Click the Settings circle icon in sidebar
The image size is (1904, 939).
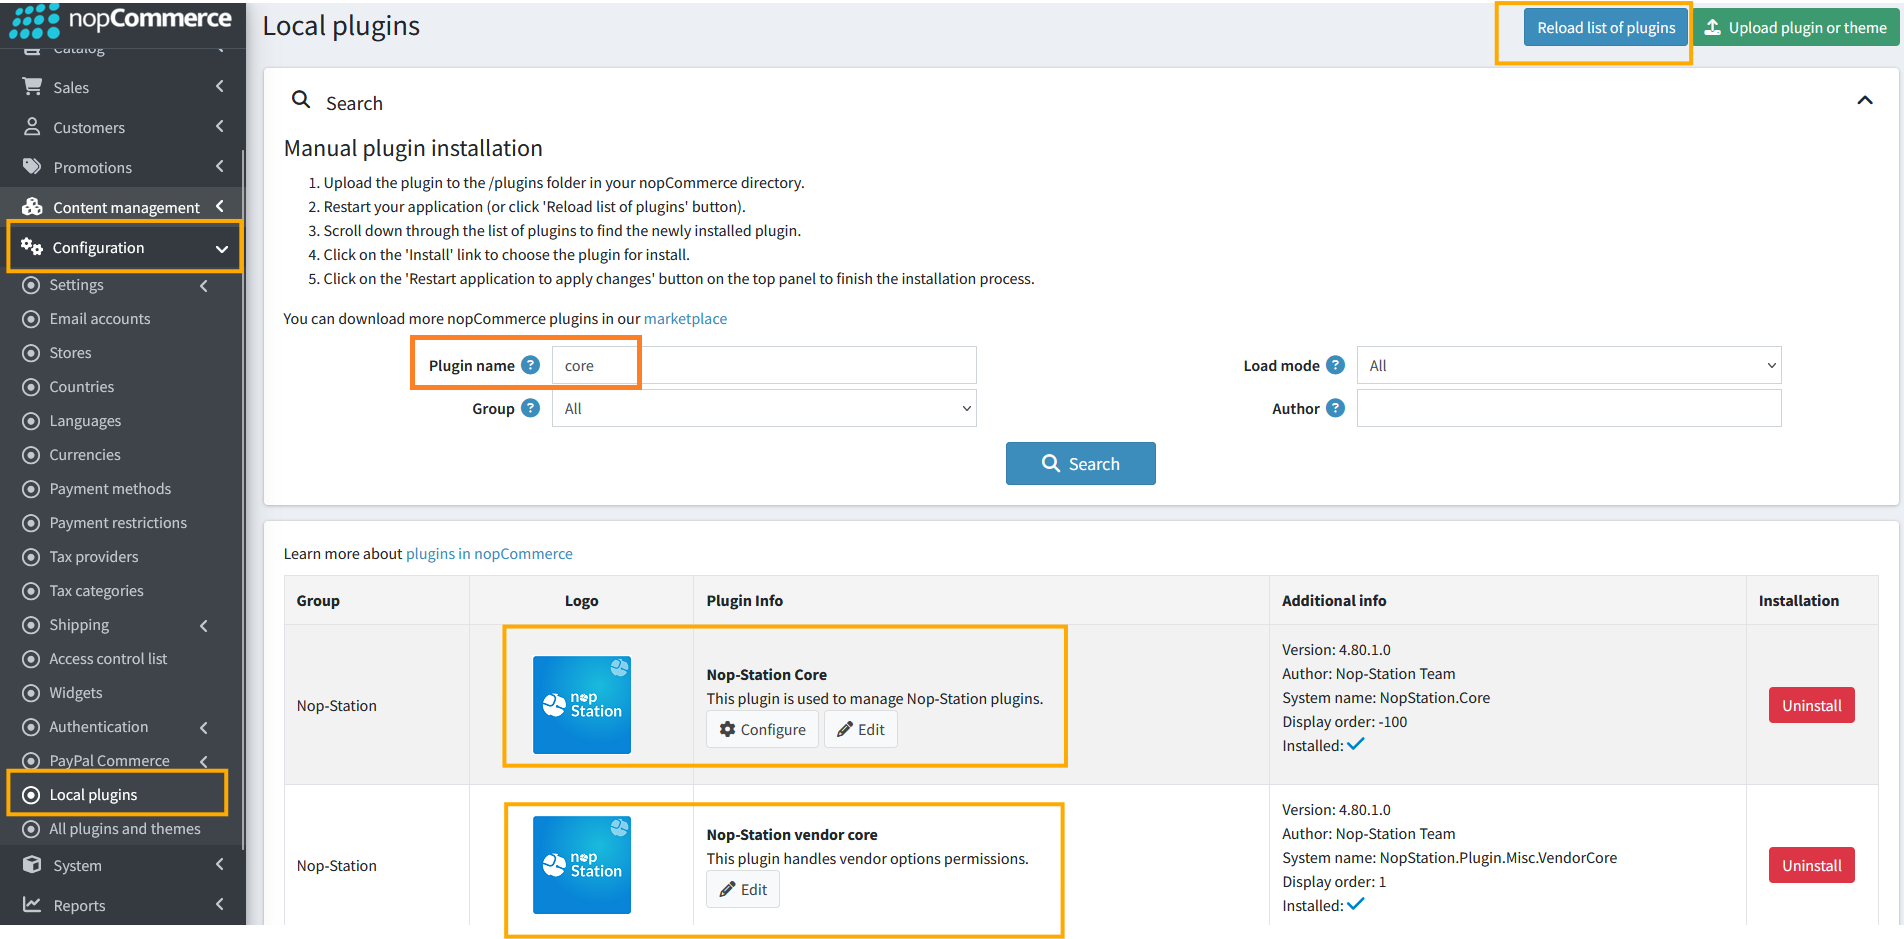31,285
